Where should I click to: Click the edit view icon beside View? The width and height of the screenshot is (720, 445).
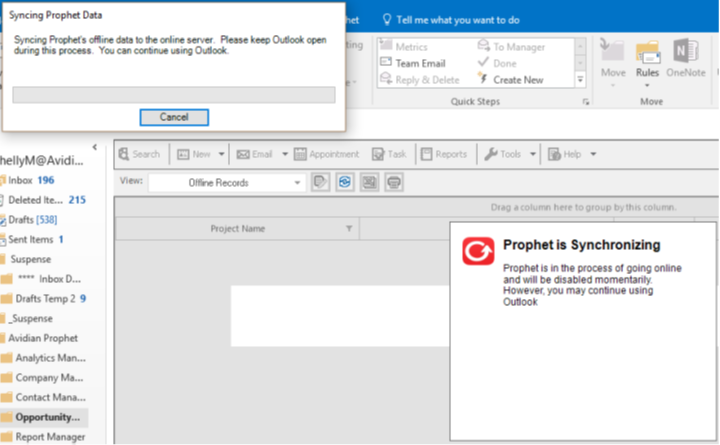(320, 183)
